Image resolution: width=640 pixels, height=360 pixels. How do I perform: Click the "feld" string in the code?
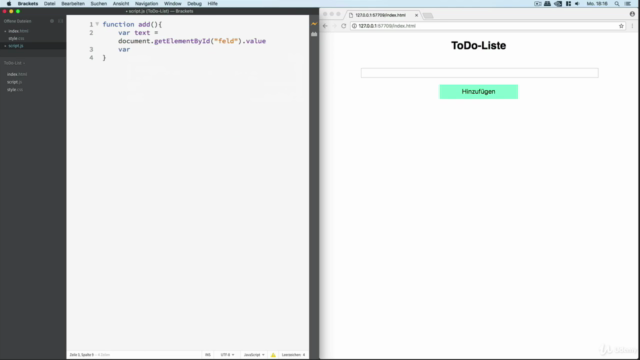226,41
